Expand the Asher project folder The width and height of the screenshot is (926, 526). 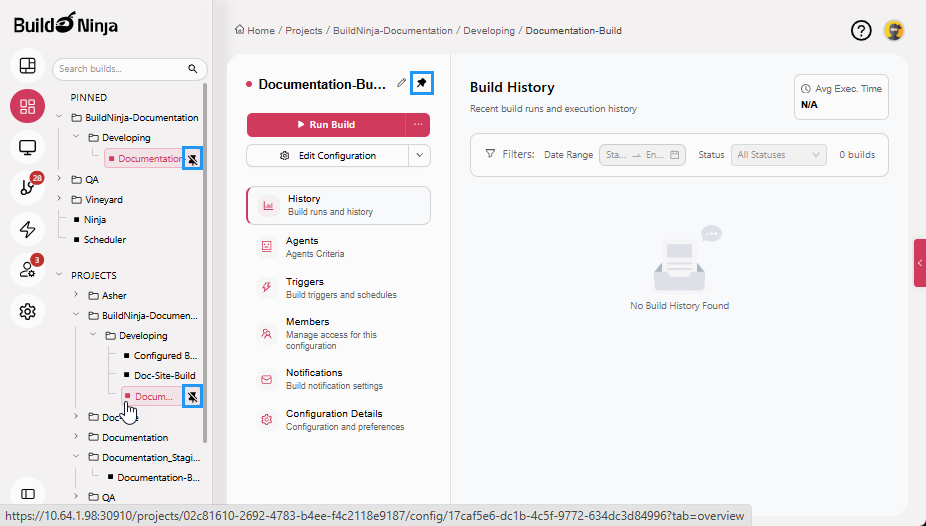tap(76, 295)
